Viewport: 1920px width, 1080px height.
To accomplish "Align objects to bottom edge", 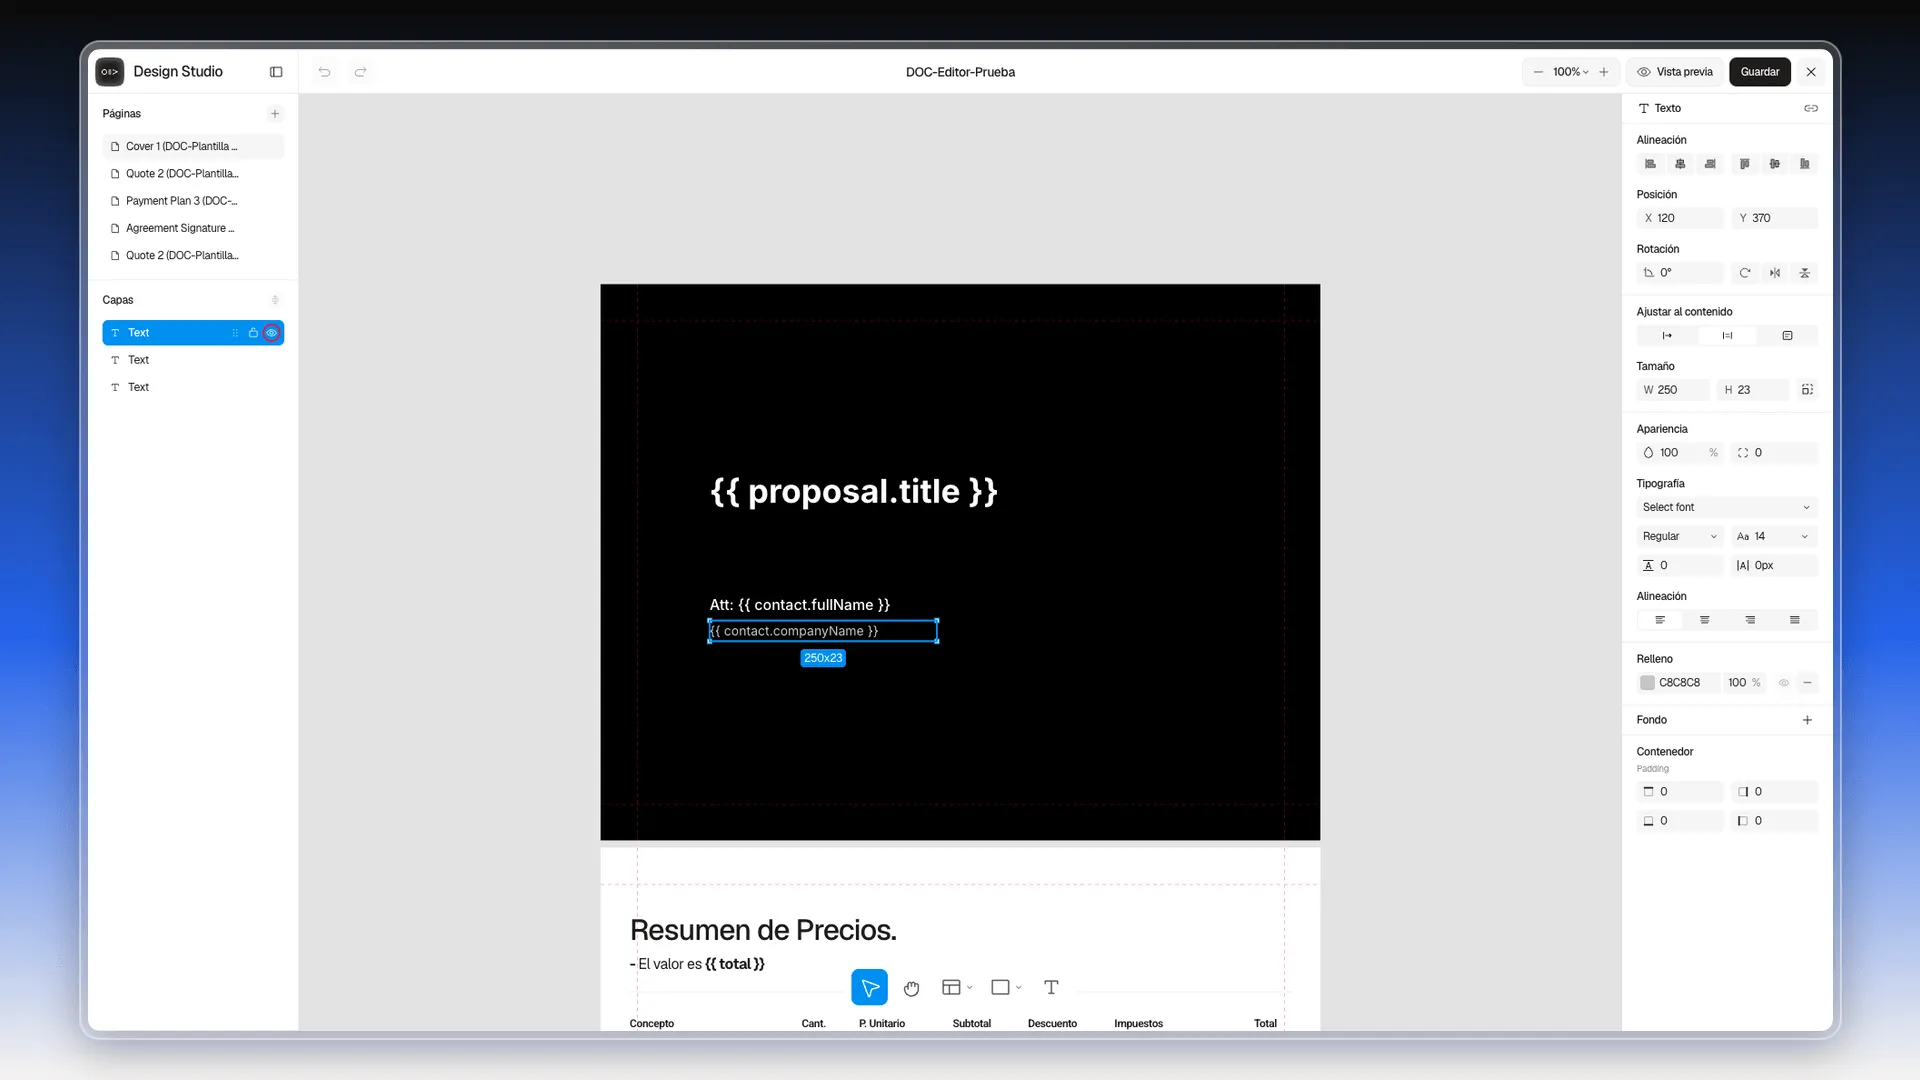I will pyautogui.click(x=1805, y=164).
